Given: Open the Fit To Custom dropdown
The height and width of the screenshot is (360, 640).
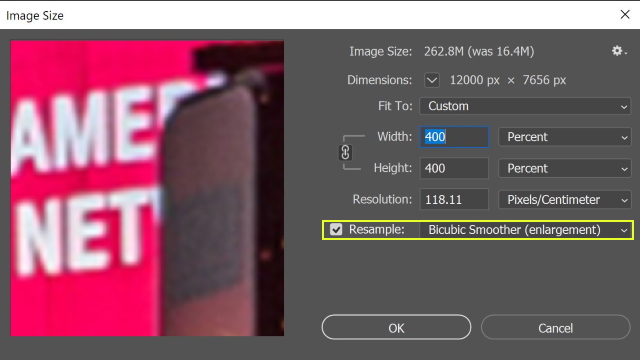Looking at the screenshot, I should tap(525, 106).
